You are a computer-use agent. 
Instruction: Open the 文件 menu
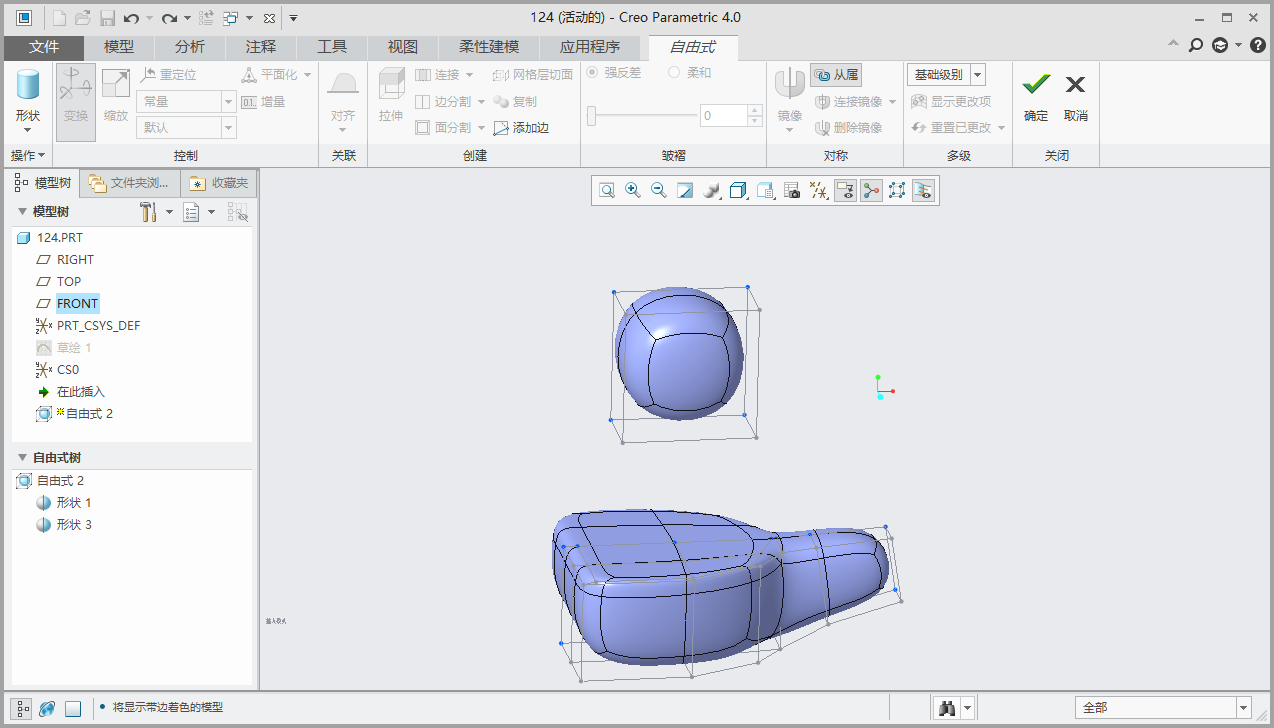(44, 47)
